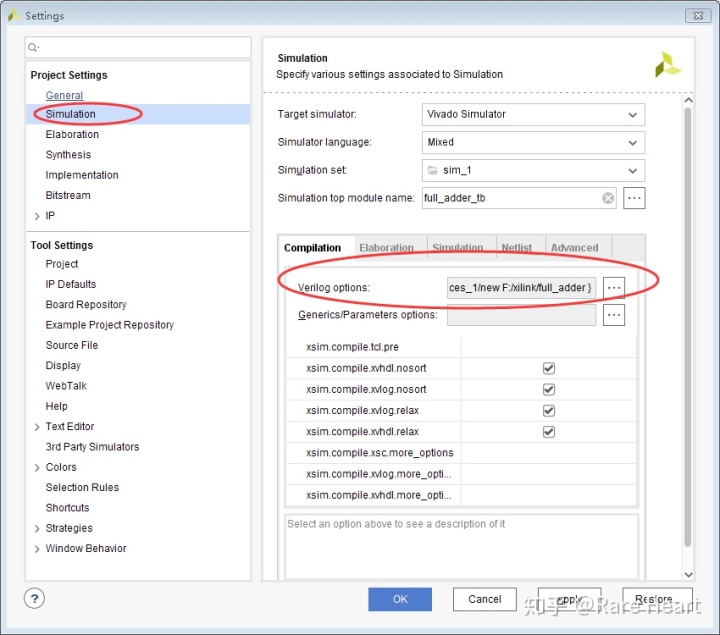Viewport: 720px width, 635px height.
Task: Expand the Text Editor node
Action: (37, 427)
